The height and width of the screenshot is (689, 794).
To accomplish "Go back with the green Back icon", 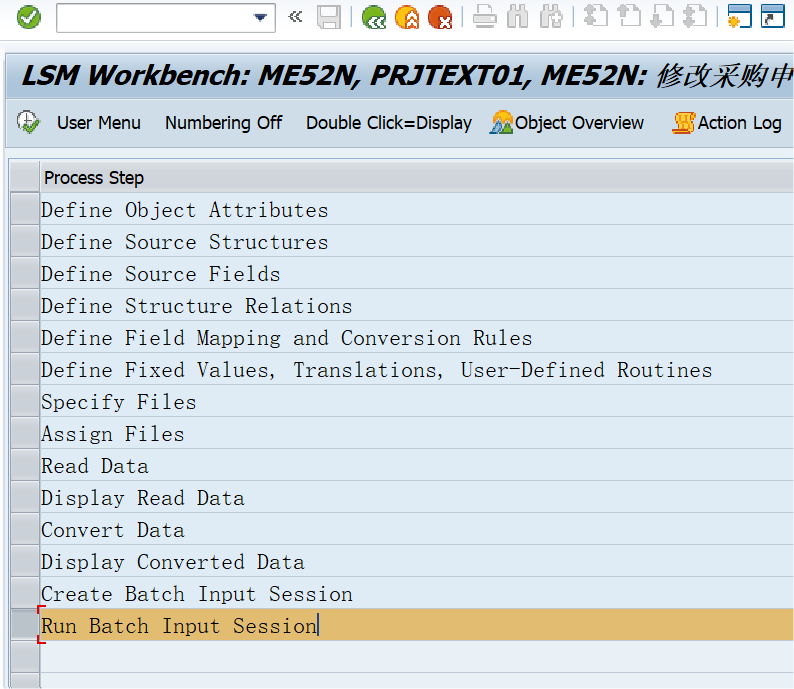I will [374, 18].
